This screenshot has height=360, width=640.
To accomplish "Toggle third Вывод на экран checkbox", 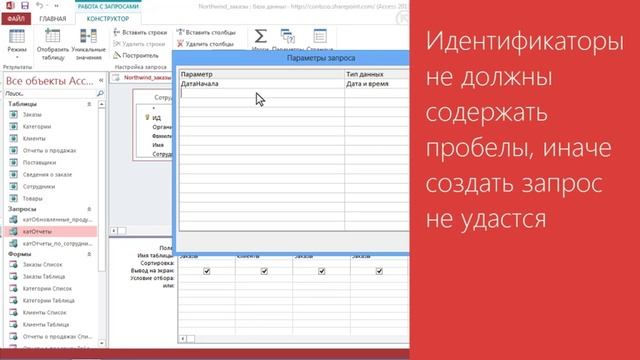I will pyautogui.click(x=322, y=271).
